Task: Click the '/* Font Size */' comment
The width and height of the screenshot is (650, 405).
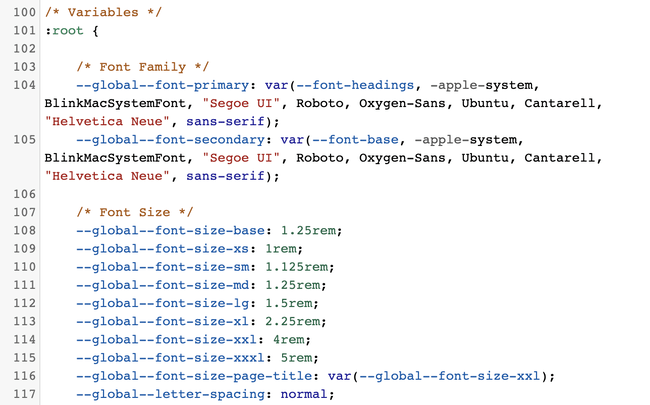Action: coord(135,212)
